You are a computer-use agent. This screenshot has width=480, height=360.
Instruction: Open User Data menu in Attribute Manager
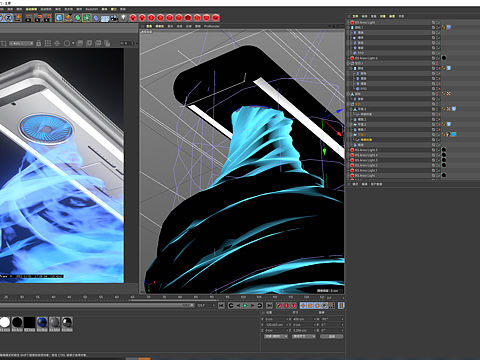[376, 184]
